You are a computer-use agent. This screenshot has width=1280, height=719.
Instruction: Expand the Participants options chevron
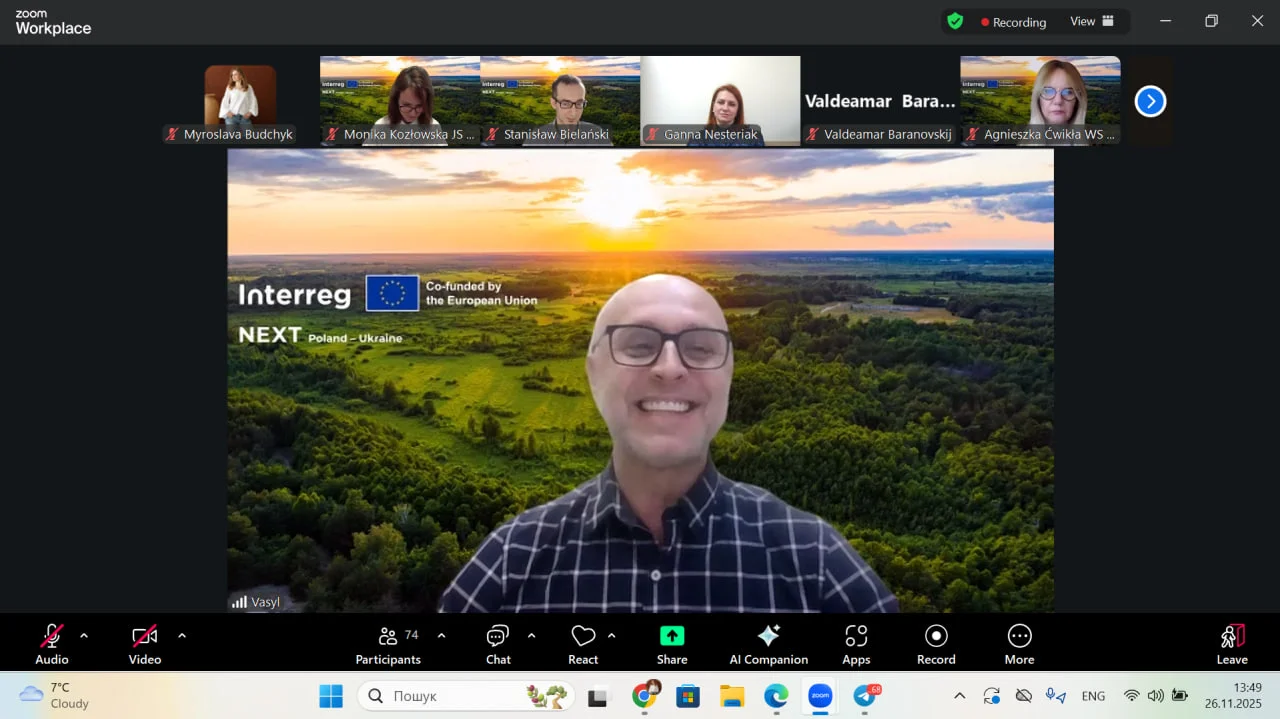coord(441,635)
